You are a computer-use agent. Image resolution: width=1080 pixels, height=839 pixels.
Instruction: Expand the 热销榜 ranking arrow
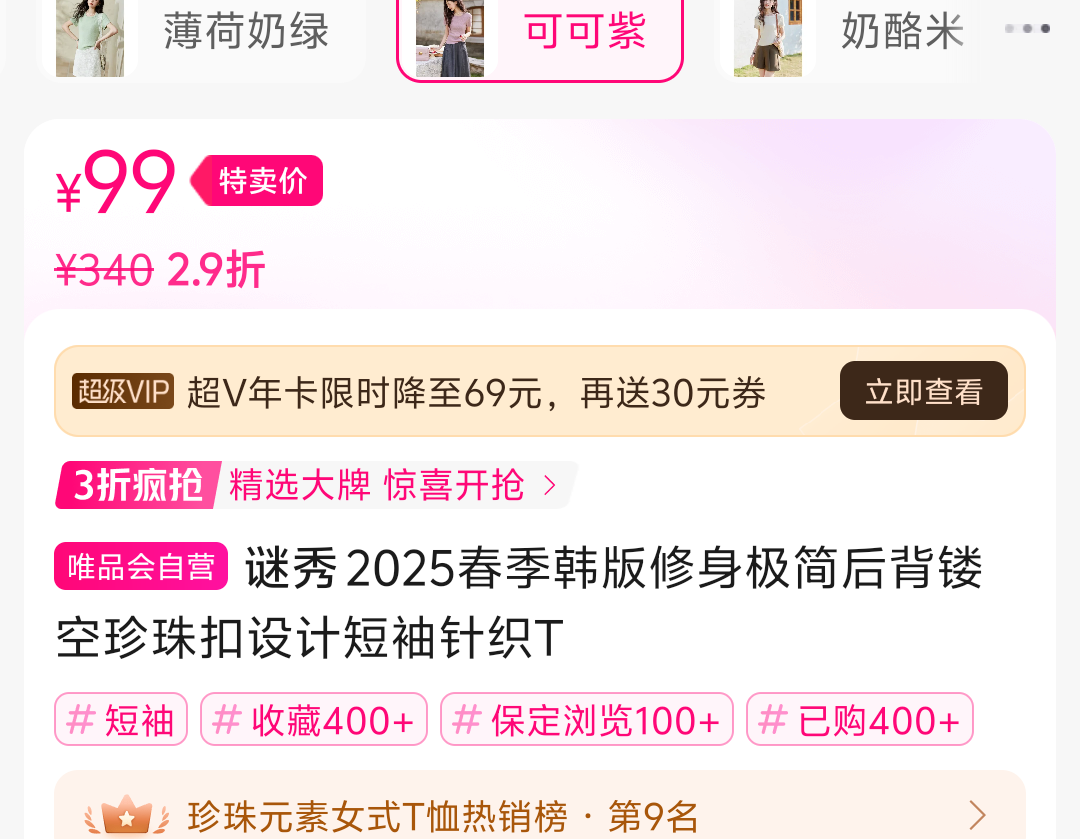[x=977, y=816]
